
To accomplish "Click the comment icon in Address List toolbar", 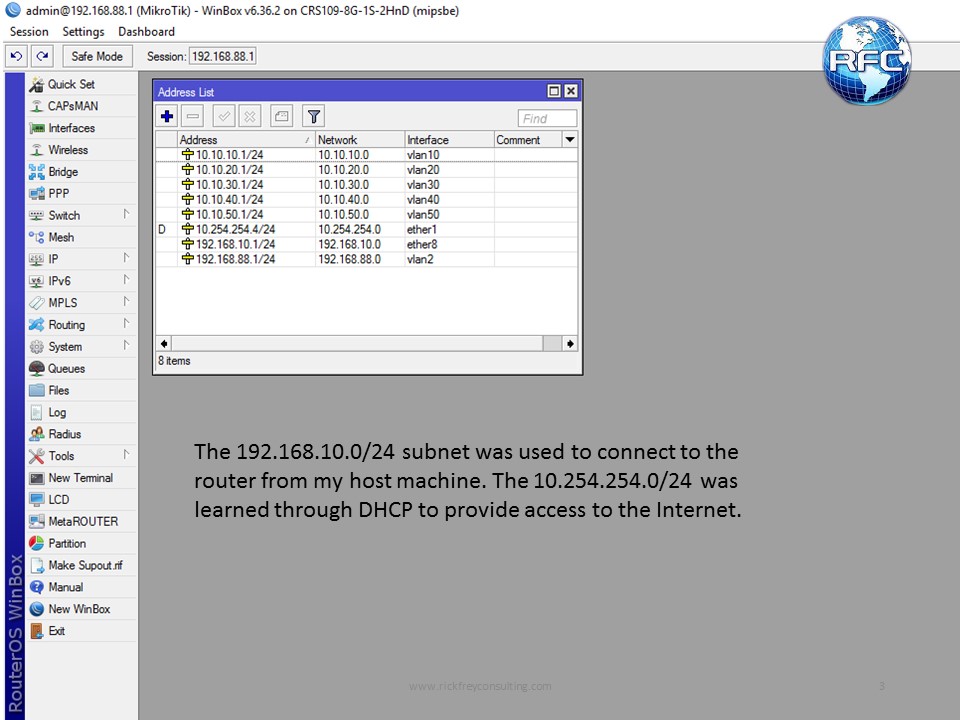I will [x=281, y=116].
